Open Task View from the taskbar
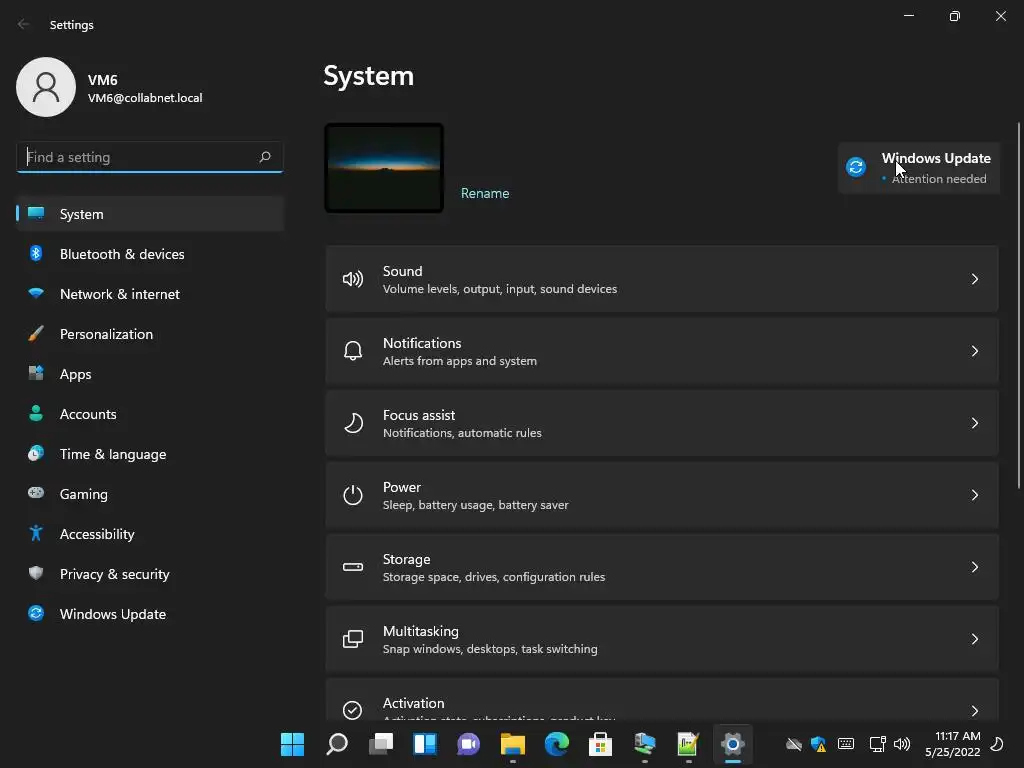1024x768 pixels. coord(381,744)
